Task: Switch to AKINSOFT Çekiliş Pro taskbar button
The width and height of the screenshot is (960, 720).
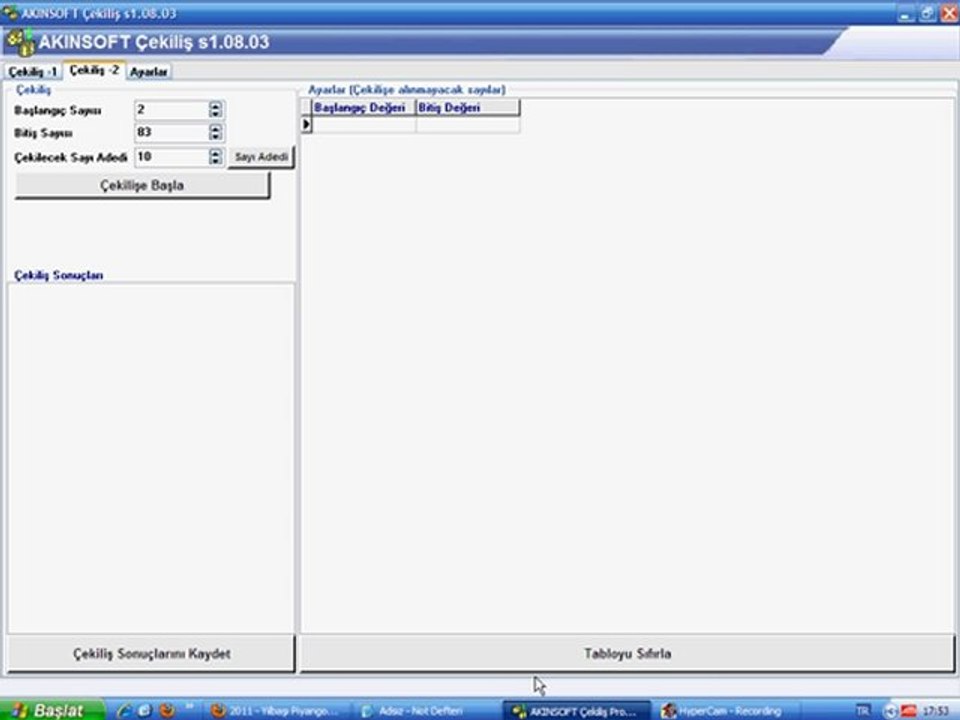Action: 577,711
